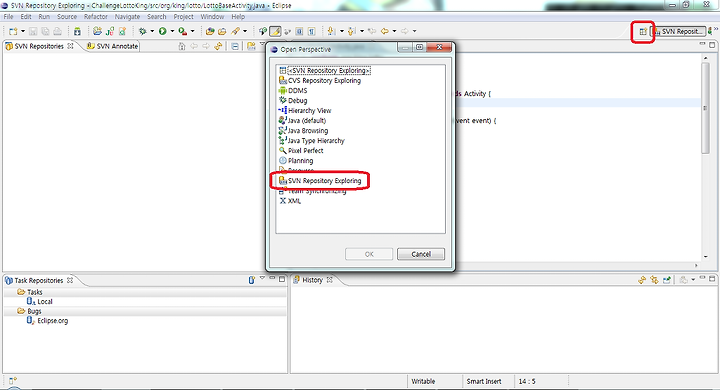Click the Open Task folder icon
This screenshot has height=390, width=720.
click(x=222, y=31)
